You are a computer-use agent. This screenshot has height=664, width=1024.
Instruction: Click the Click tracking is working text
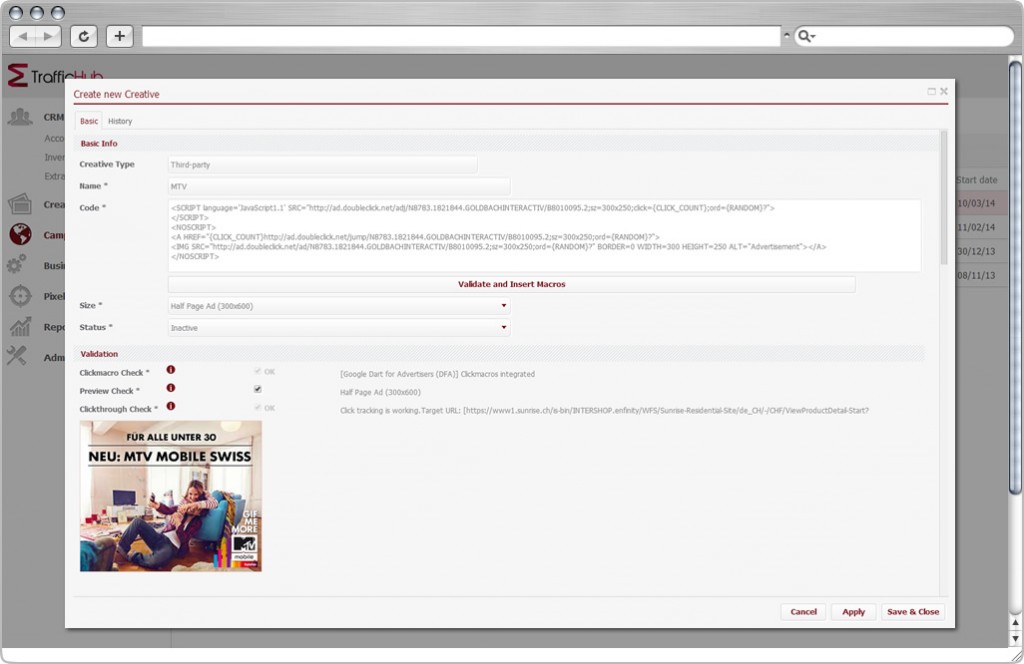(x=604, y=411)
